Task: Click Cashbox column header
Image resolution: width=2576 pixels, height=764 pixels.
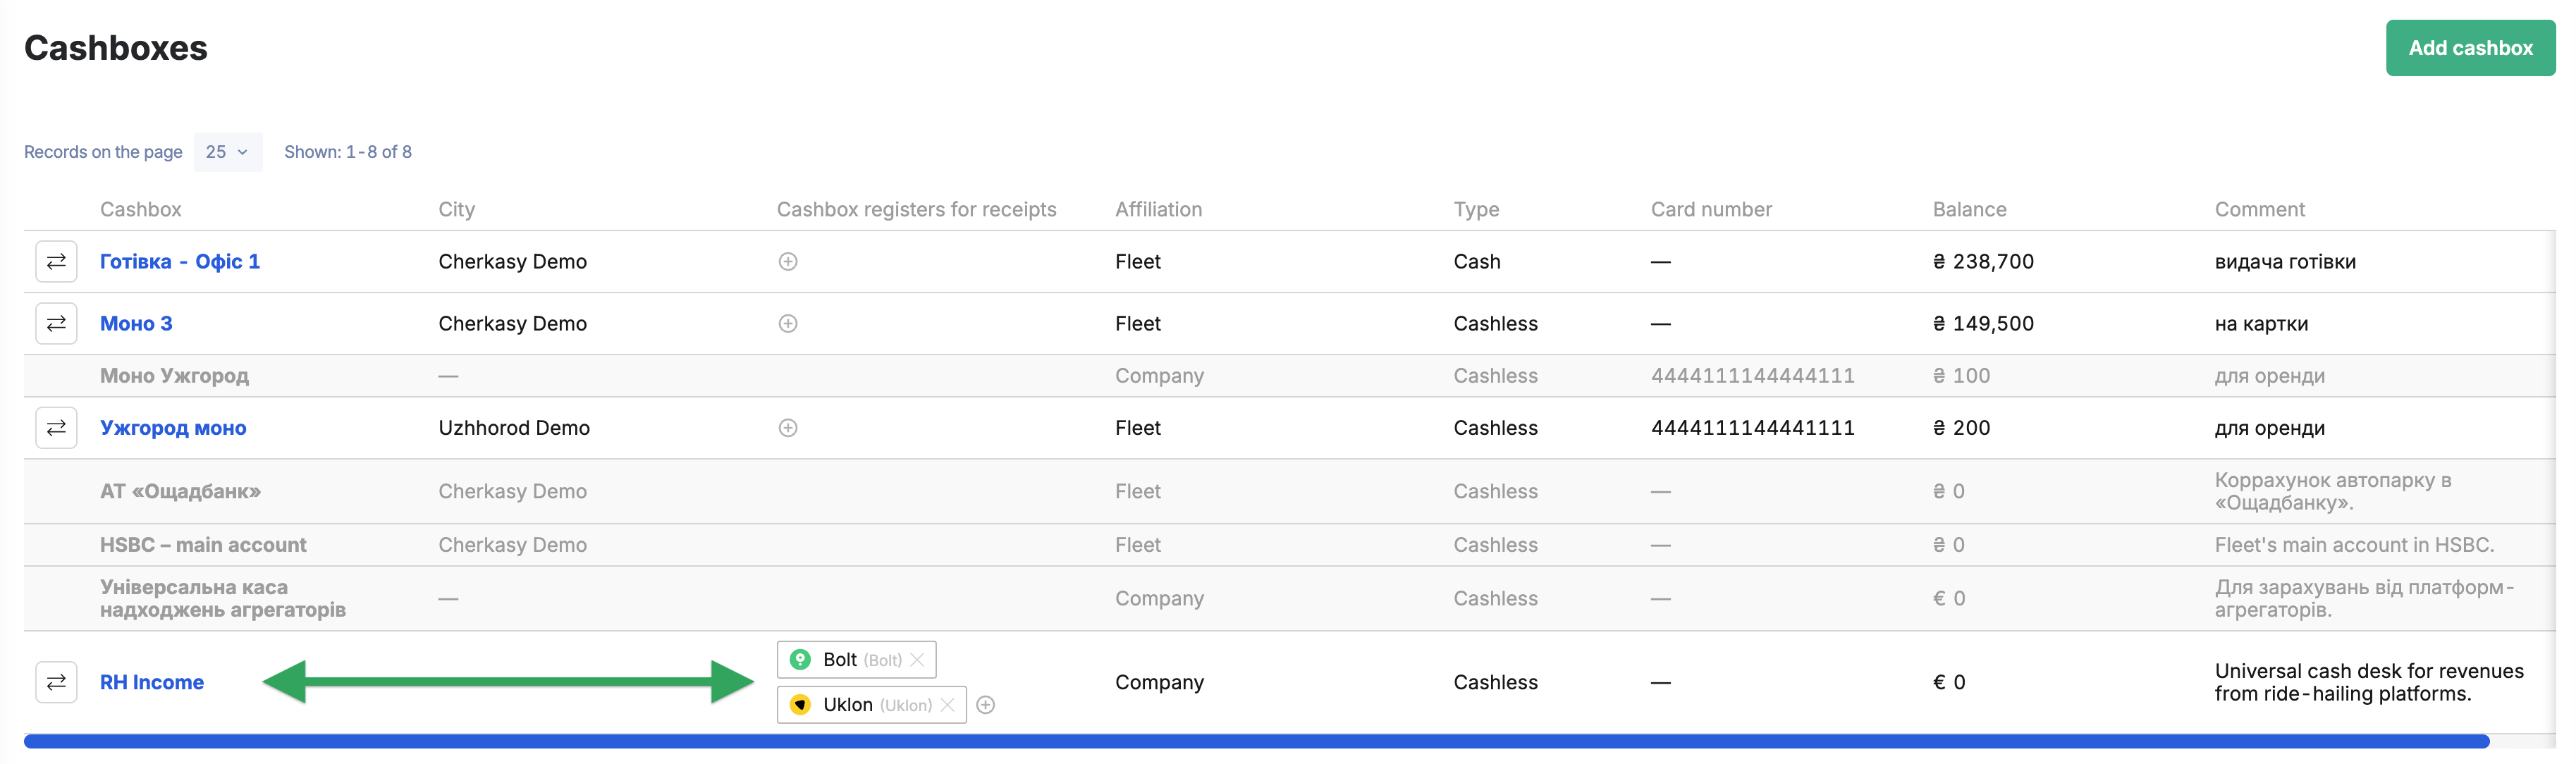Action: [x=141, y=209]
